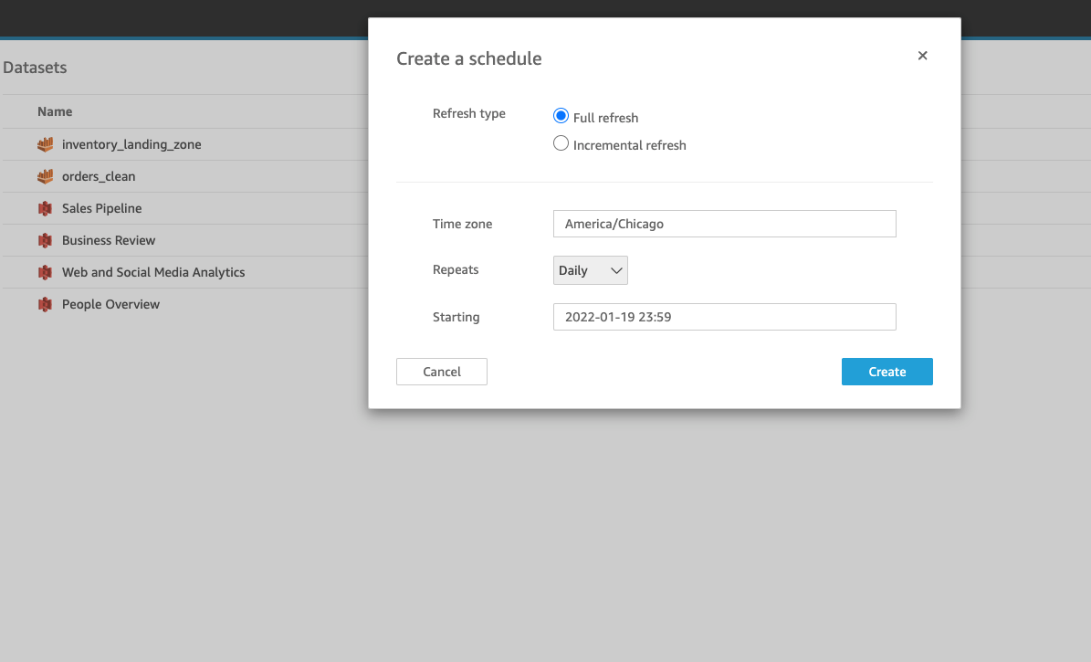Viewport: 1091px width, 662px height.
Task: Click the People Overview dataset icon
Action: click(45, 304)
